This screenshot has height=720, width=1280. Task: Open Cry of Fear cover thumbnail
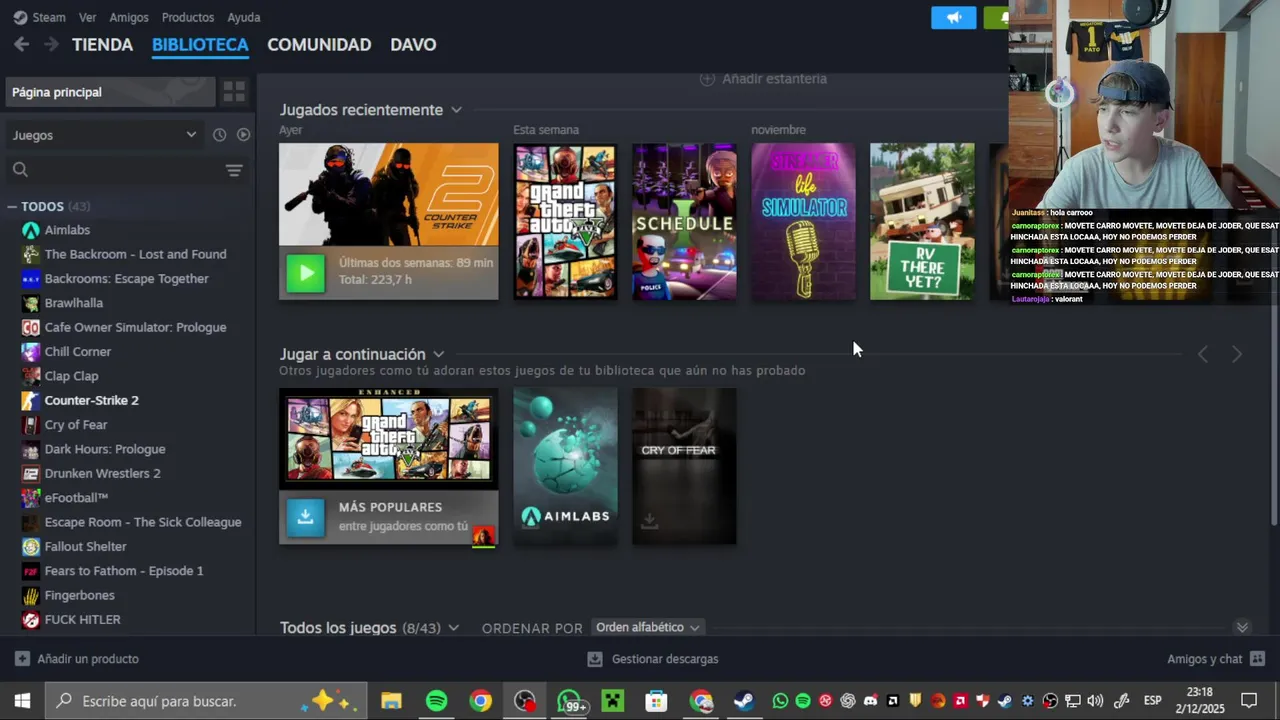pyautogui.click(x=684, y=467)
